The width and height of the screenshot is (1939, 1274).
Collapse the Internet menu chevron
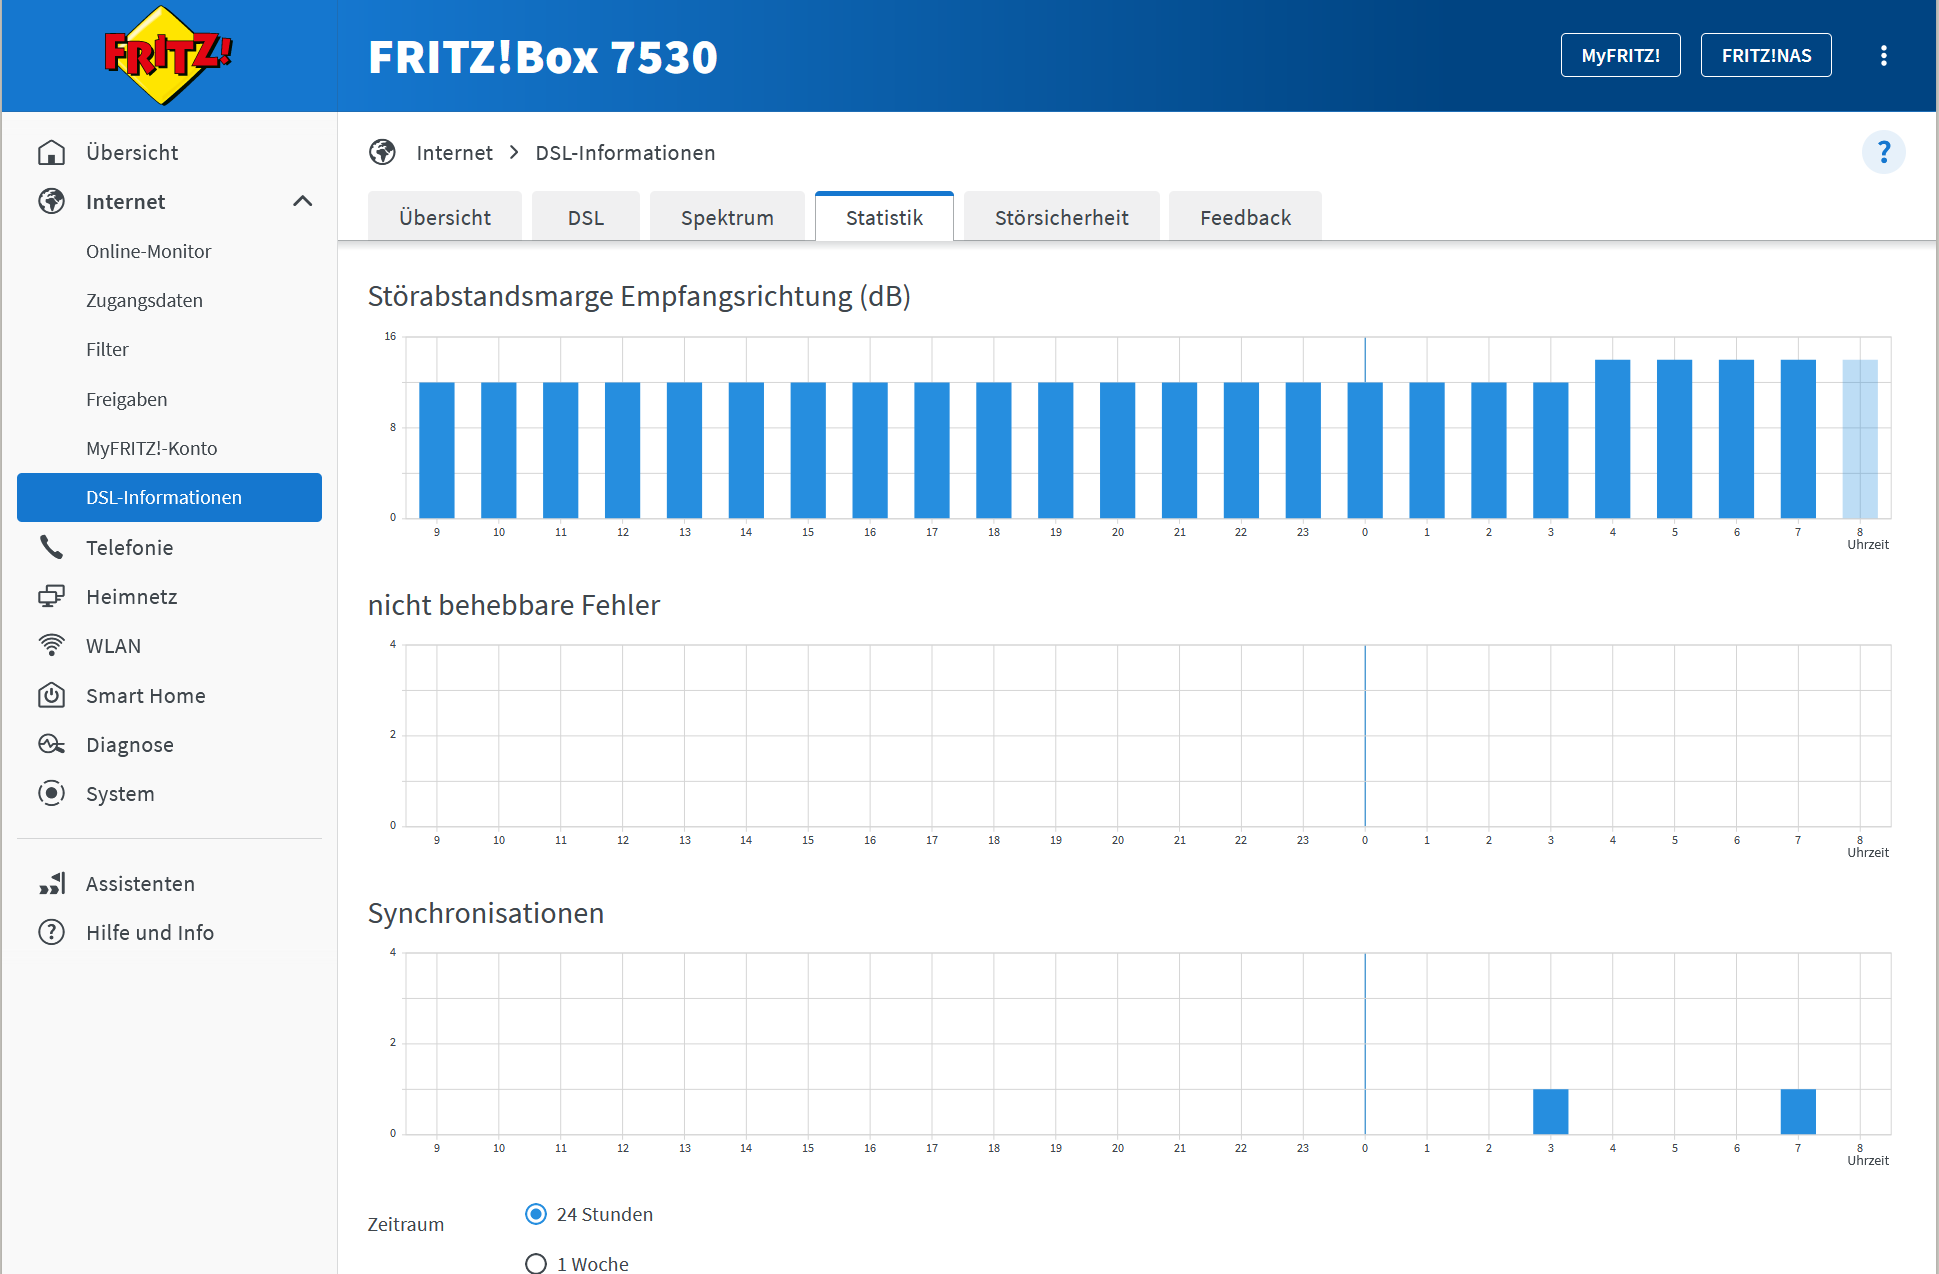[302, 201]
